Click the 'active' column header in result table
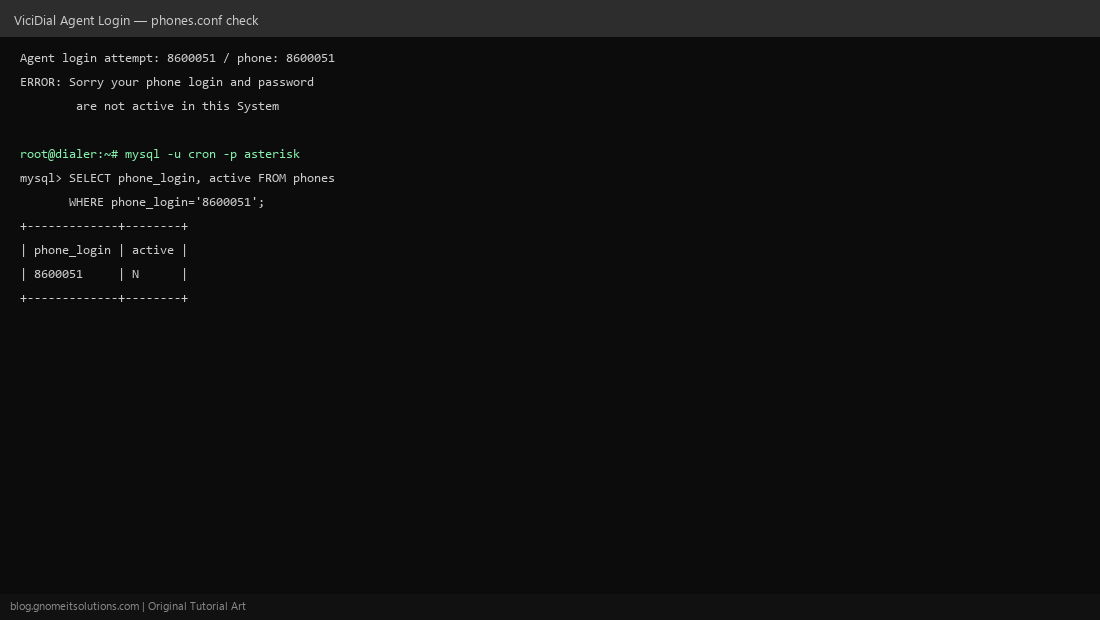The height and width of the screenshot is (620, 1100). tap(153, 250)
